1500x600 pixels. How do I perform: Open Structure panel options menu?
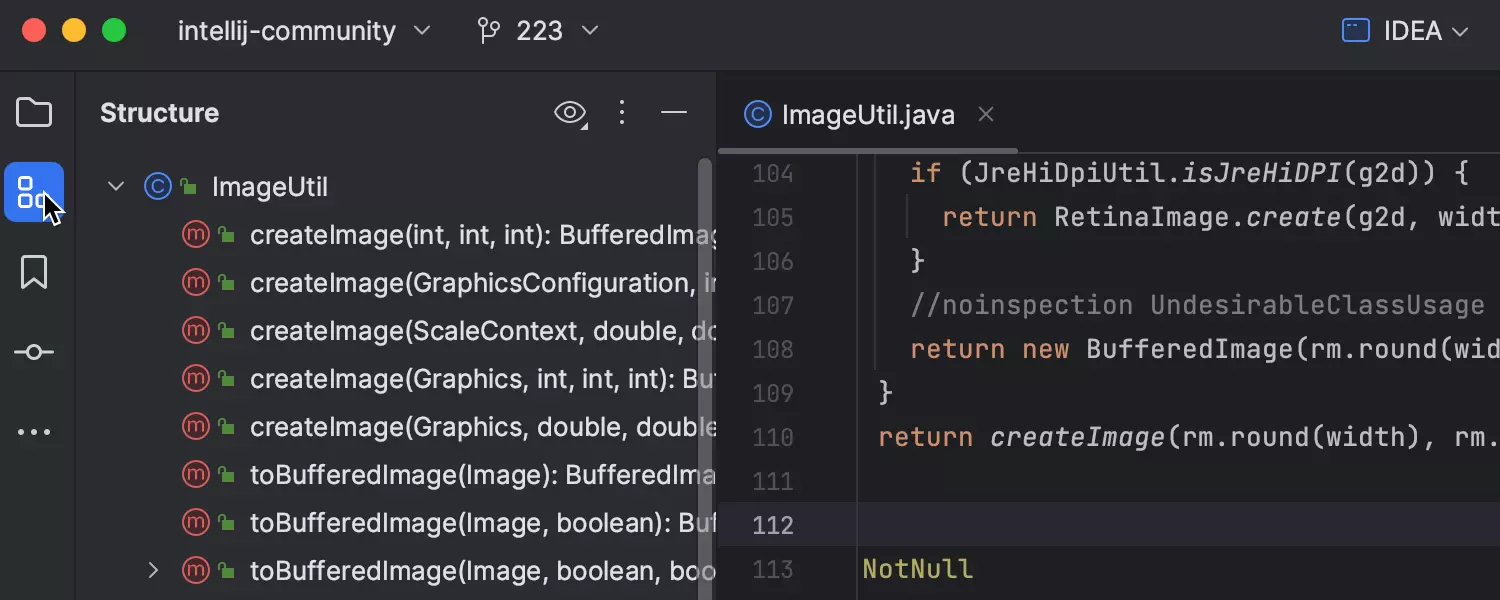[x=622, y=113]
